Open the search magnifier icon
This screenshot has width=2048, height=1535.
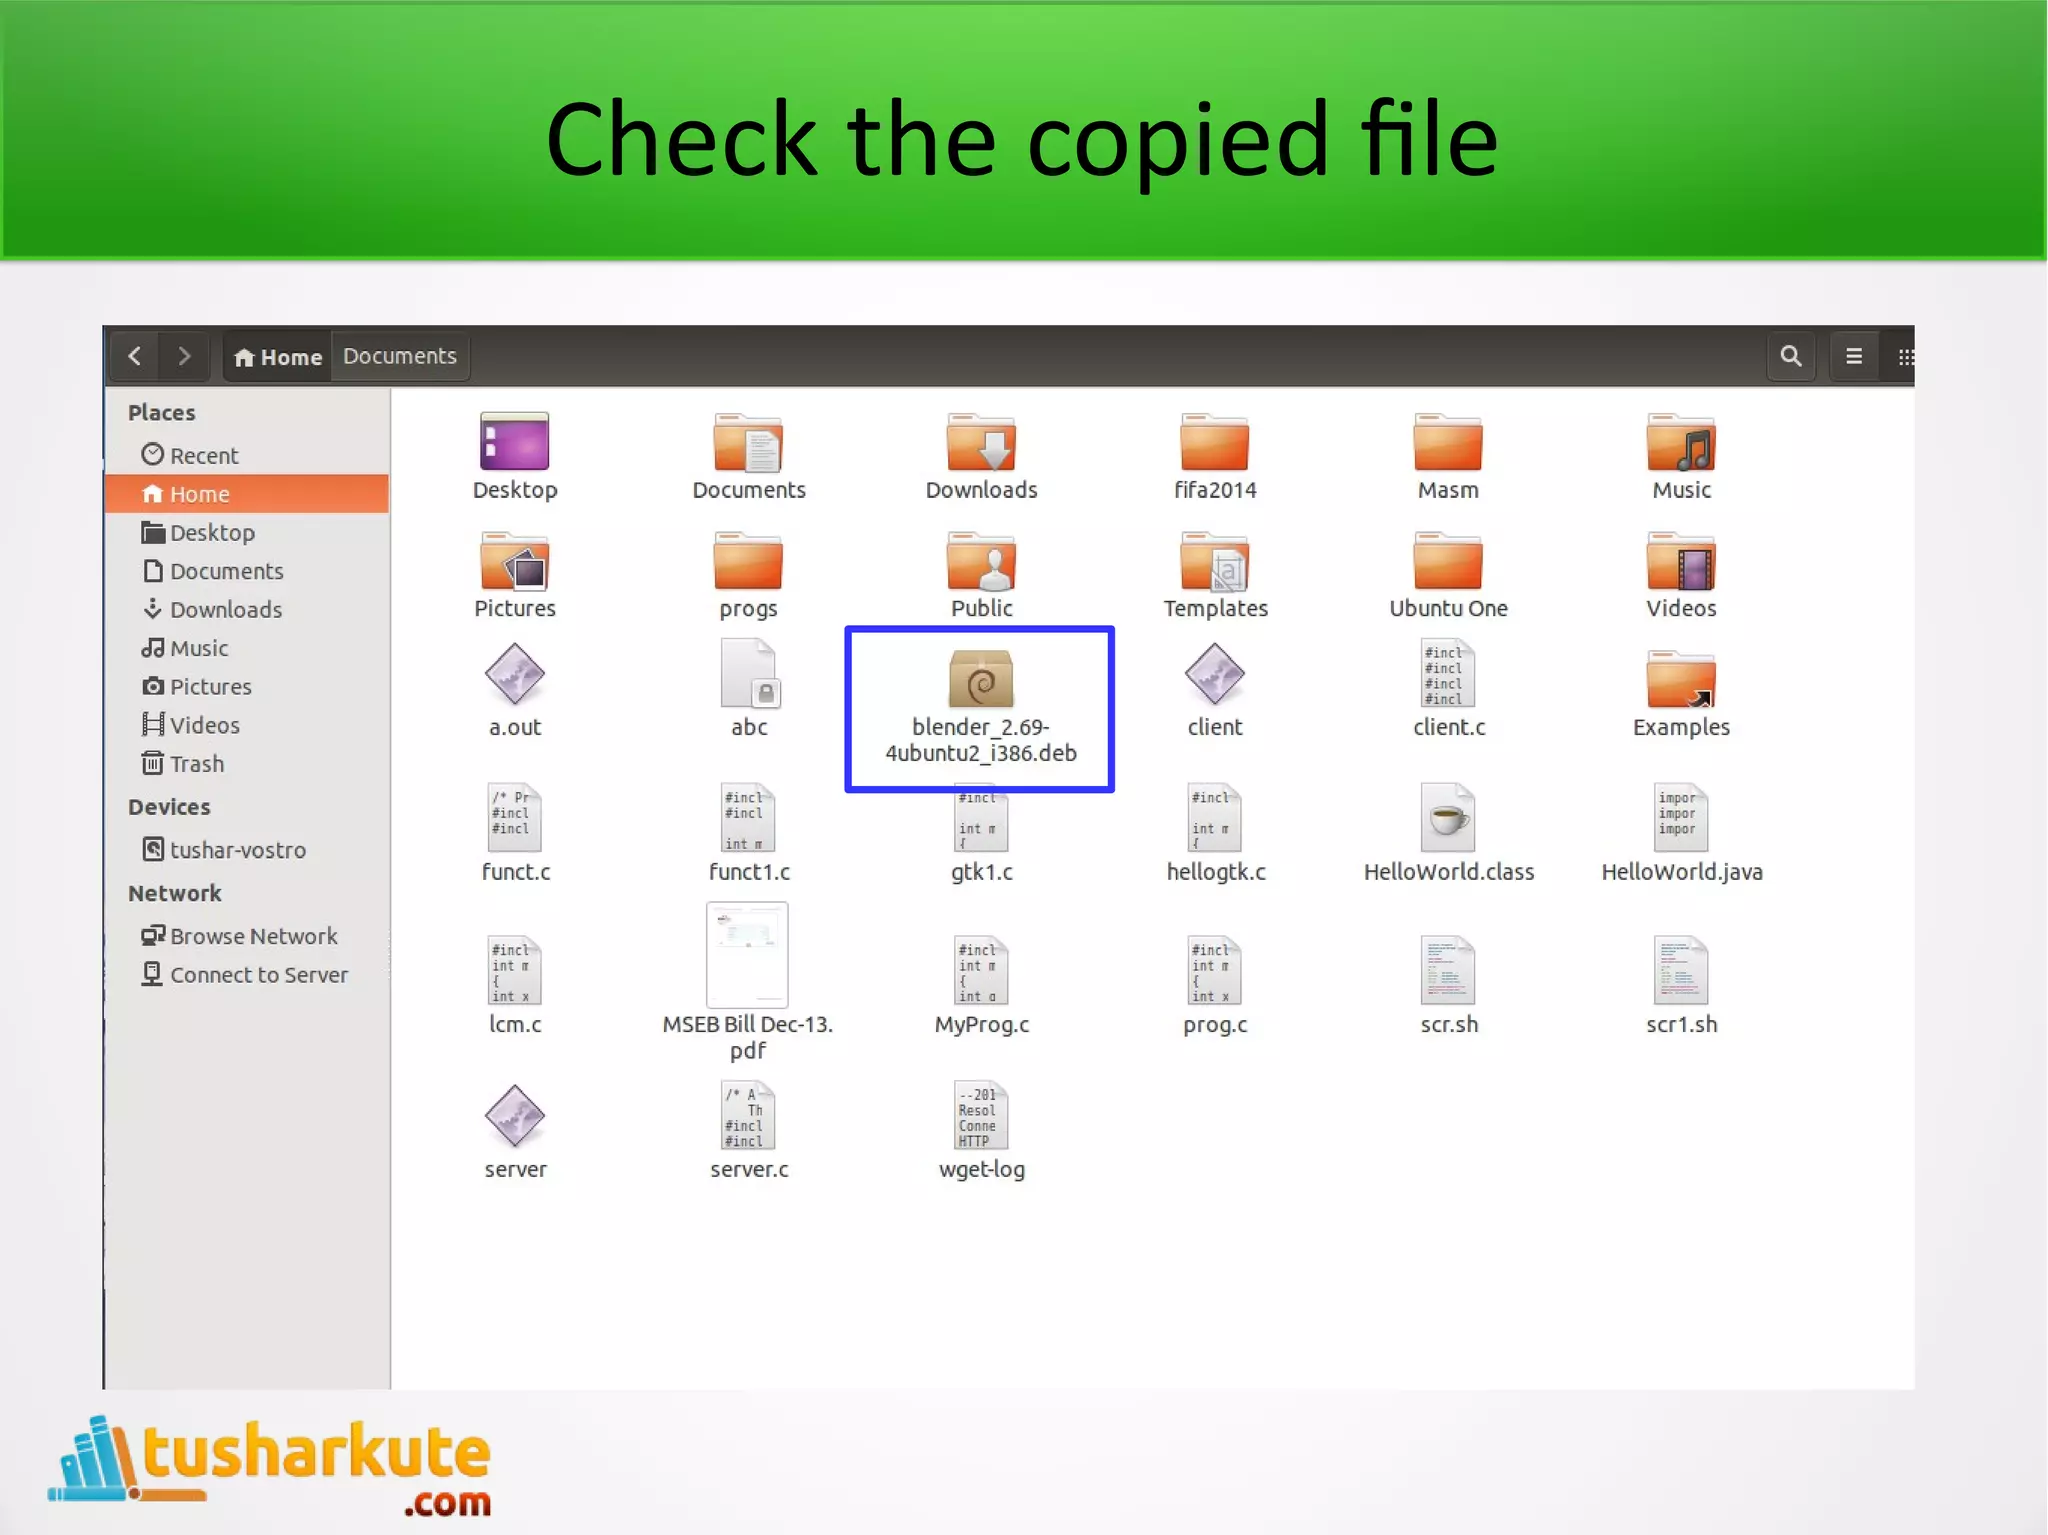click(1791, 356)
